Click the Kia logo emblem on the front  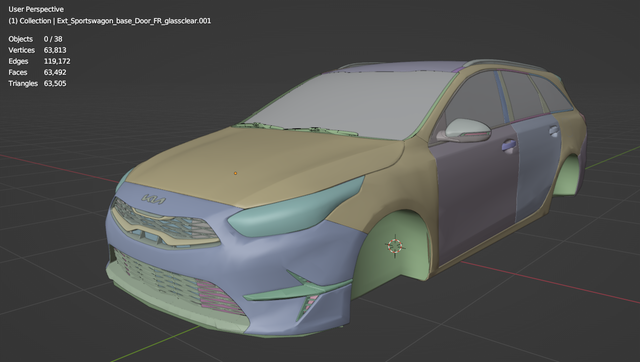click(x=153, y=199)
